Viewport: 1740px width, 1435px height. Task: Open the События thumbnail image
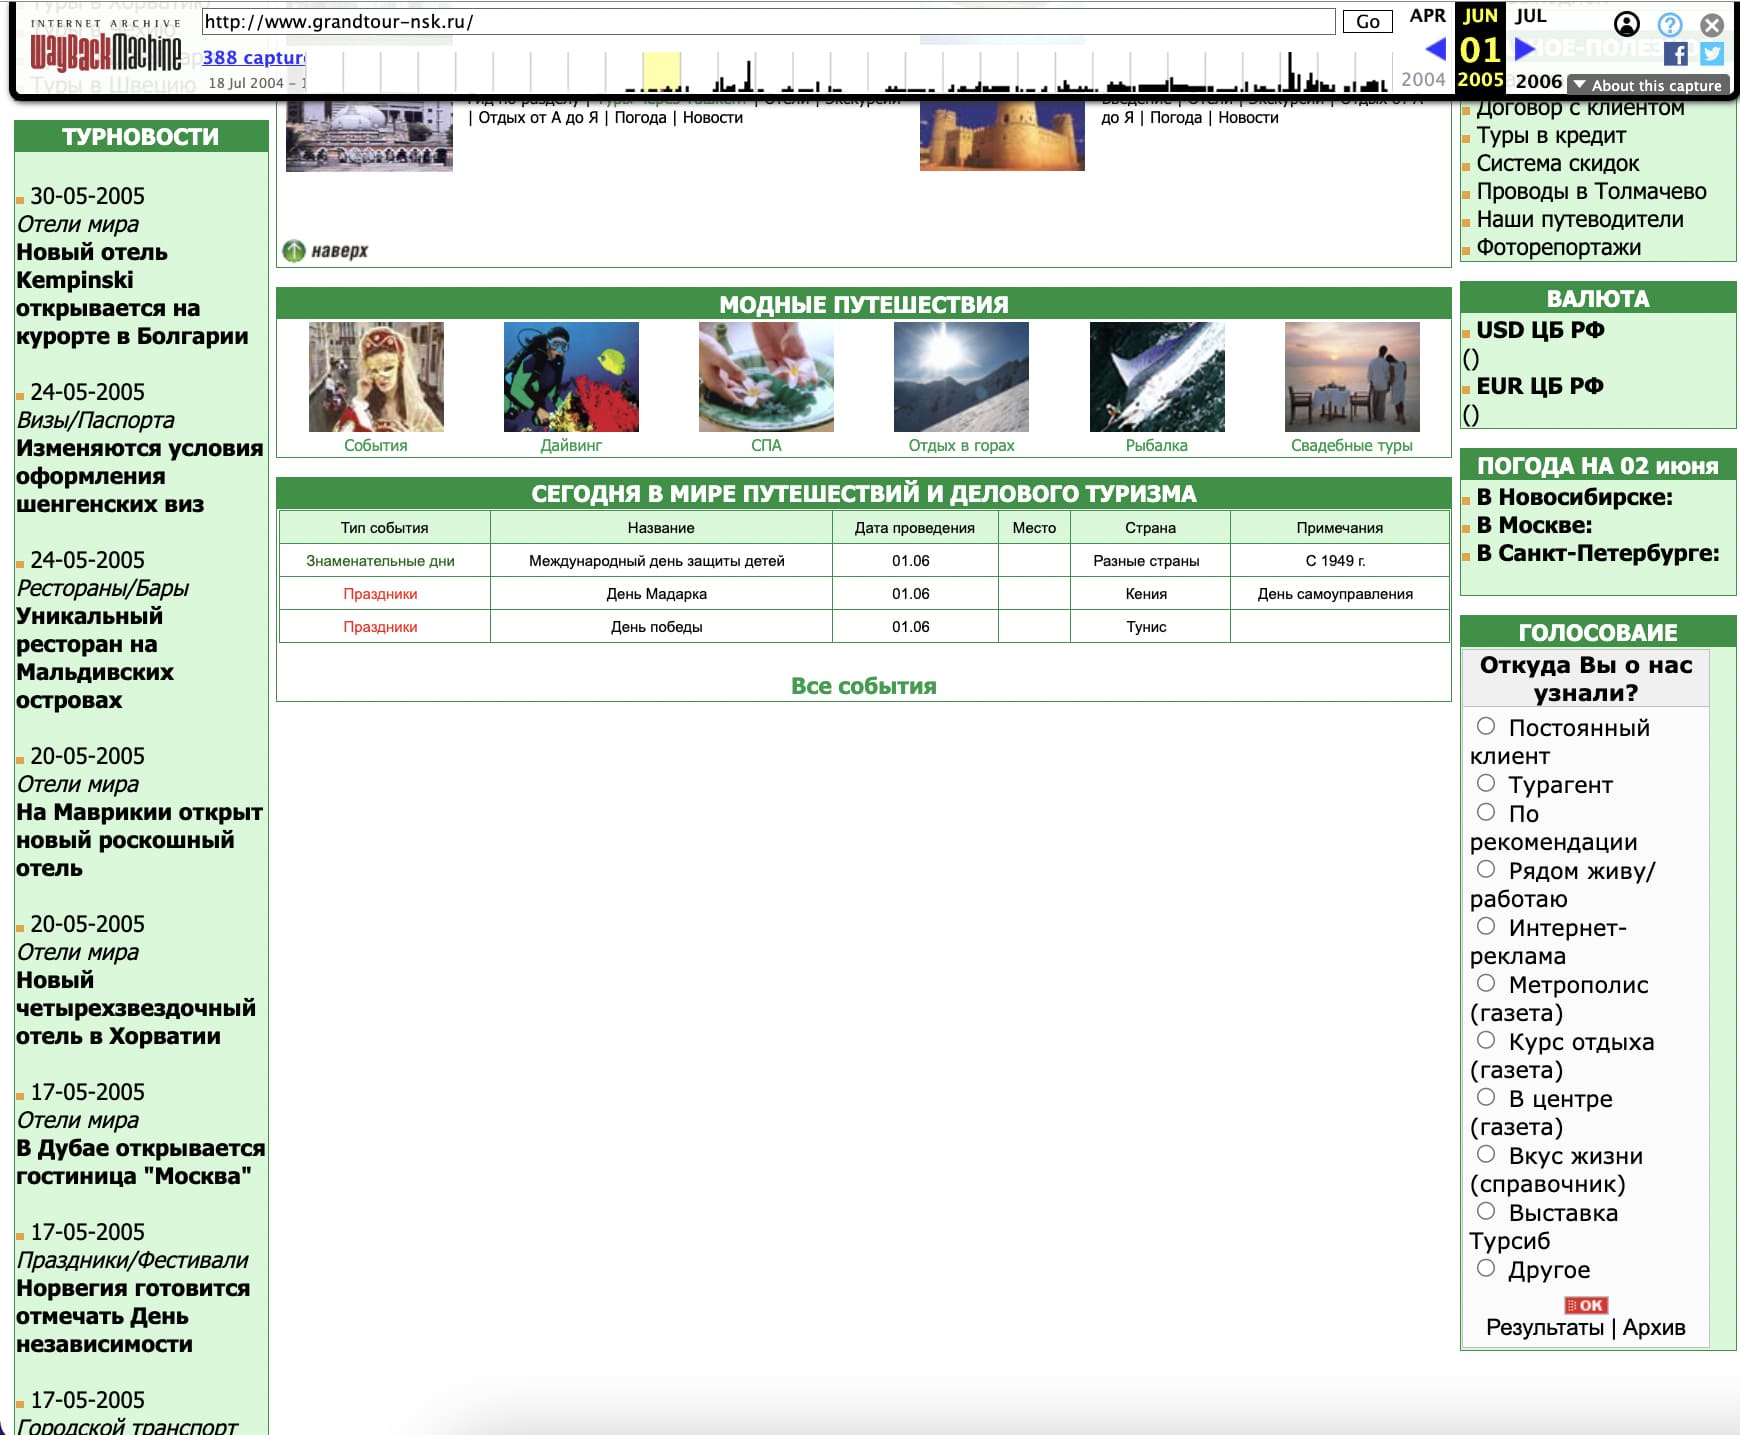376,377
